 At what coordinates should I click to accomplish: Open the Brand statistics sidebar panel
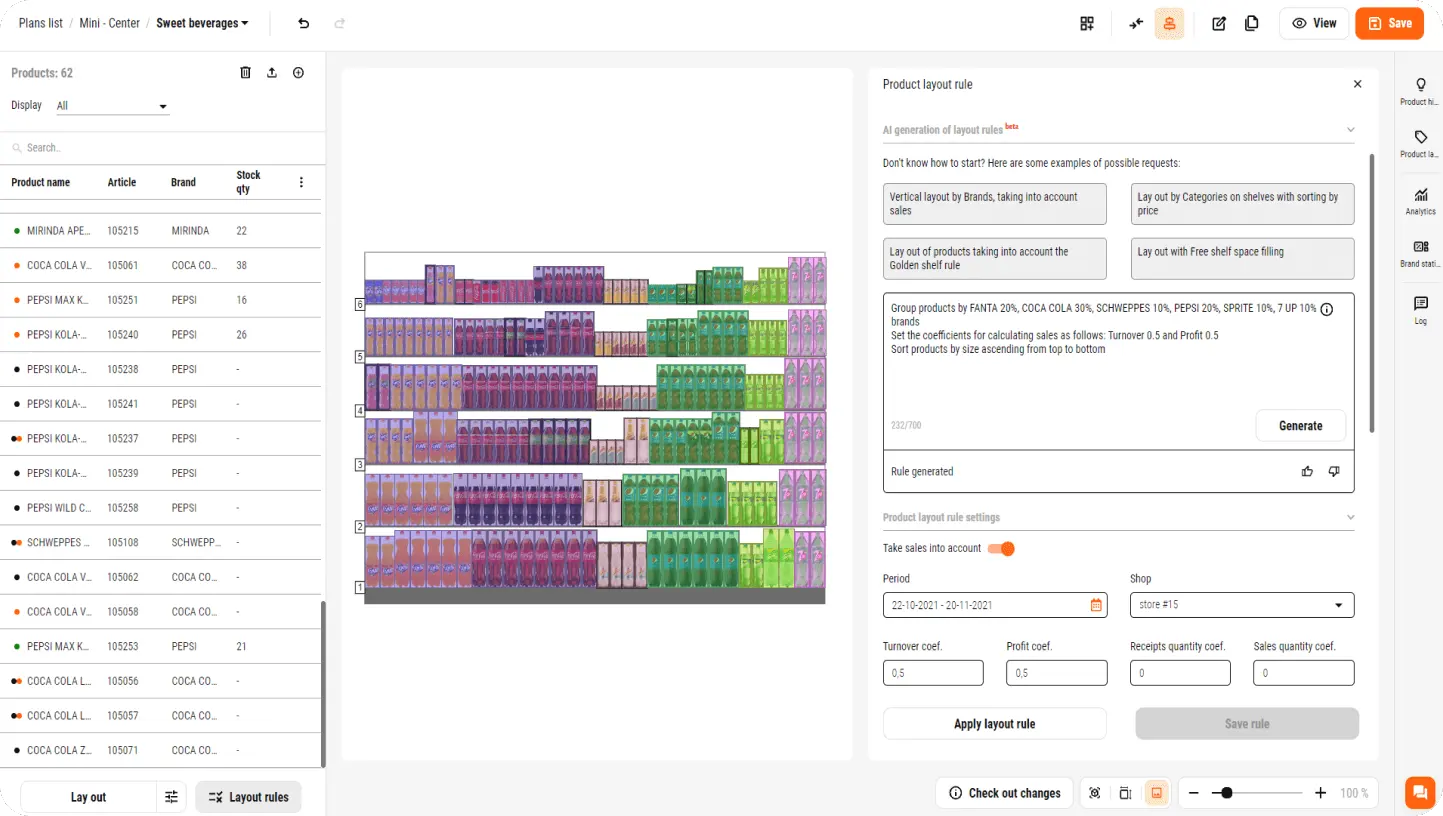point(1420,253)
